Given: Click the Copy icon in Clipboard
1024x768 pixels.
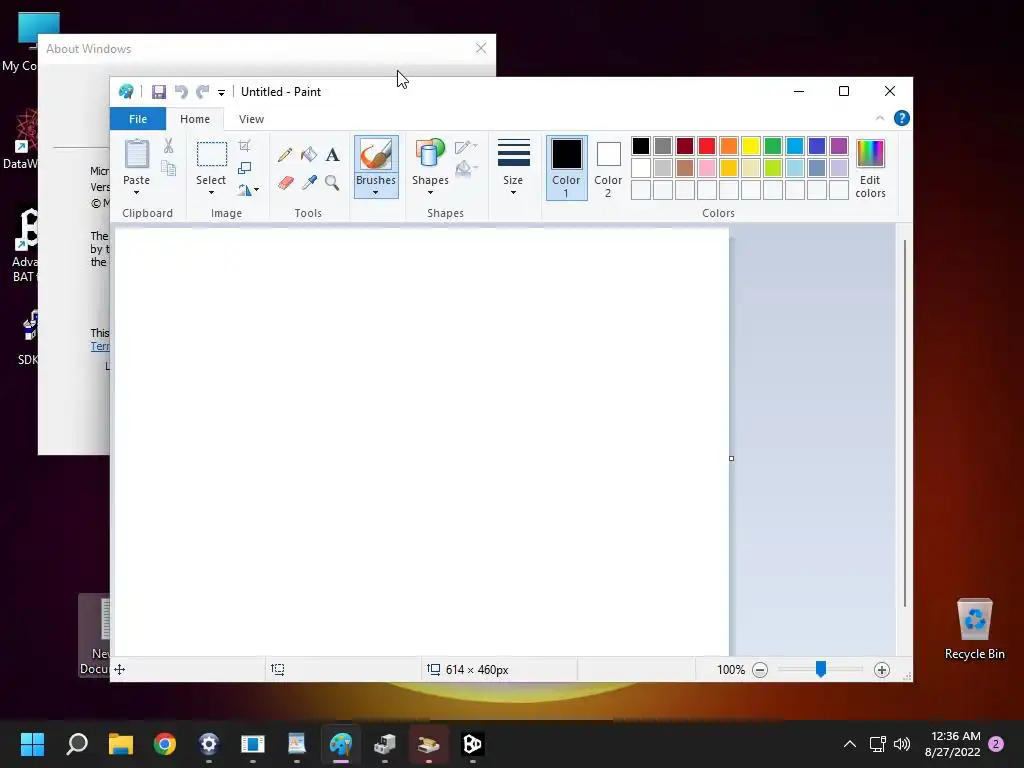Looking at the screenshot, I should pos(168,168).
